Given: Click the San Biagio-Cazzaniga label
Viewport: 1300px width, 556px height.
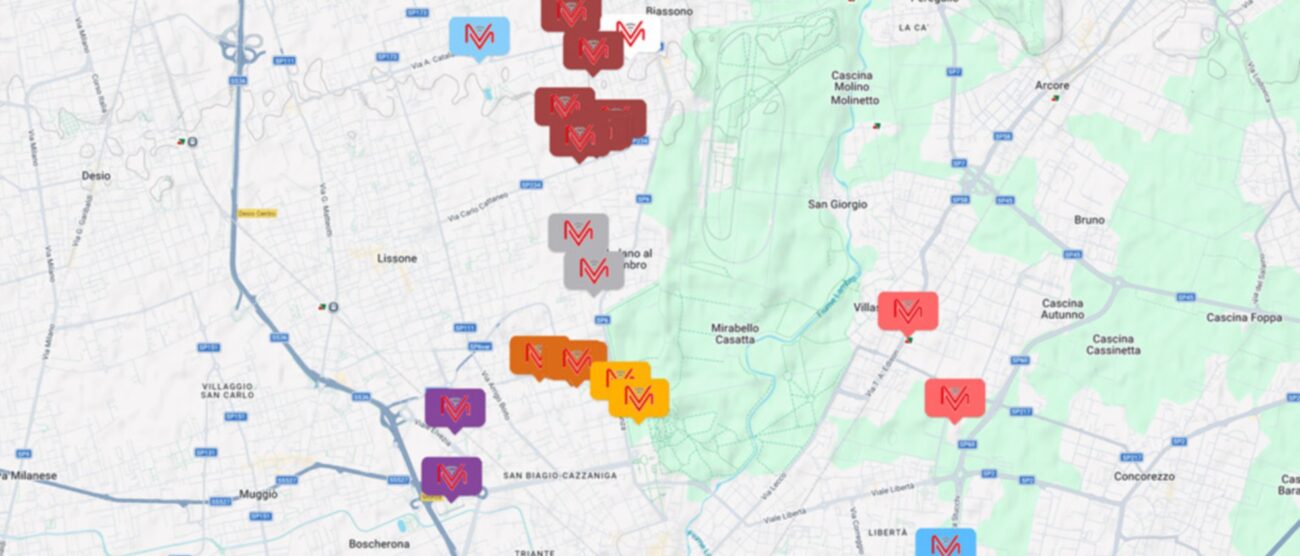Looking at the screenshot, I should pos(560,475).
